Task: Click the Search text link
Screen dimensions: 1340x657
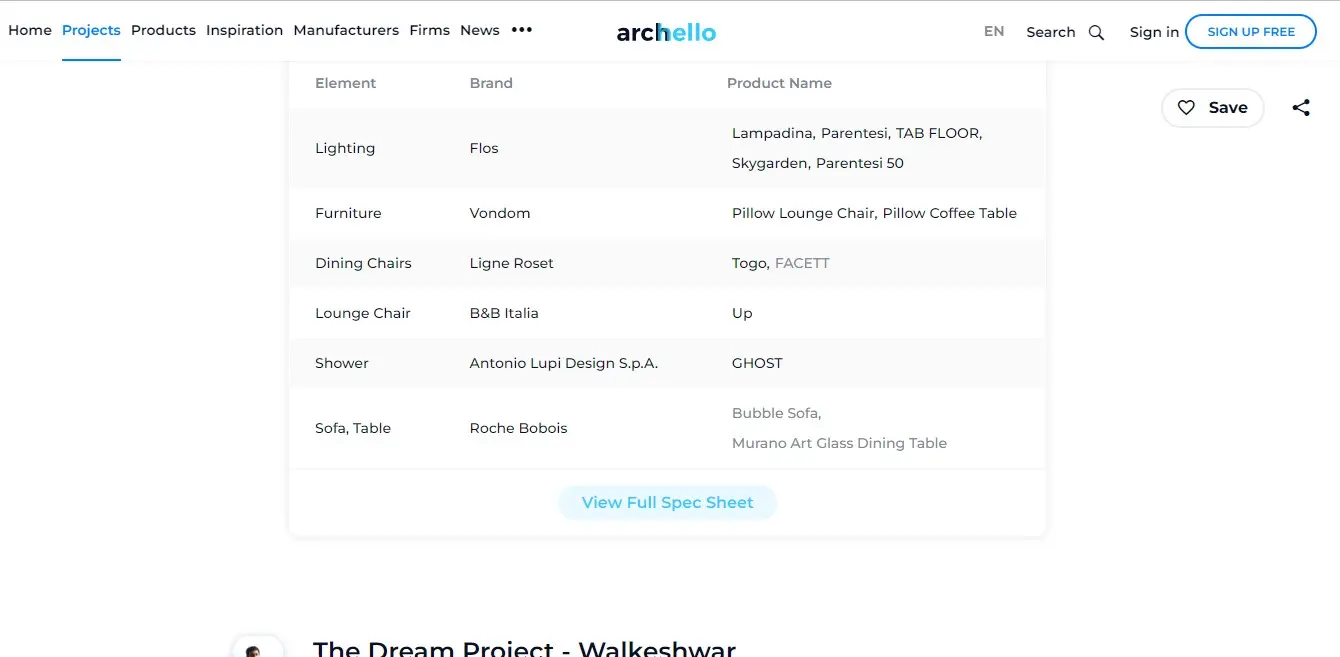Action: coord(1050,32)
